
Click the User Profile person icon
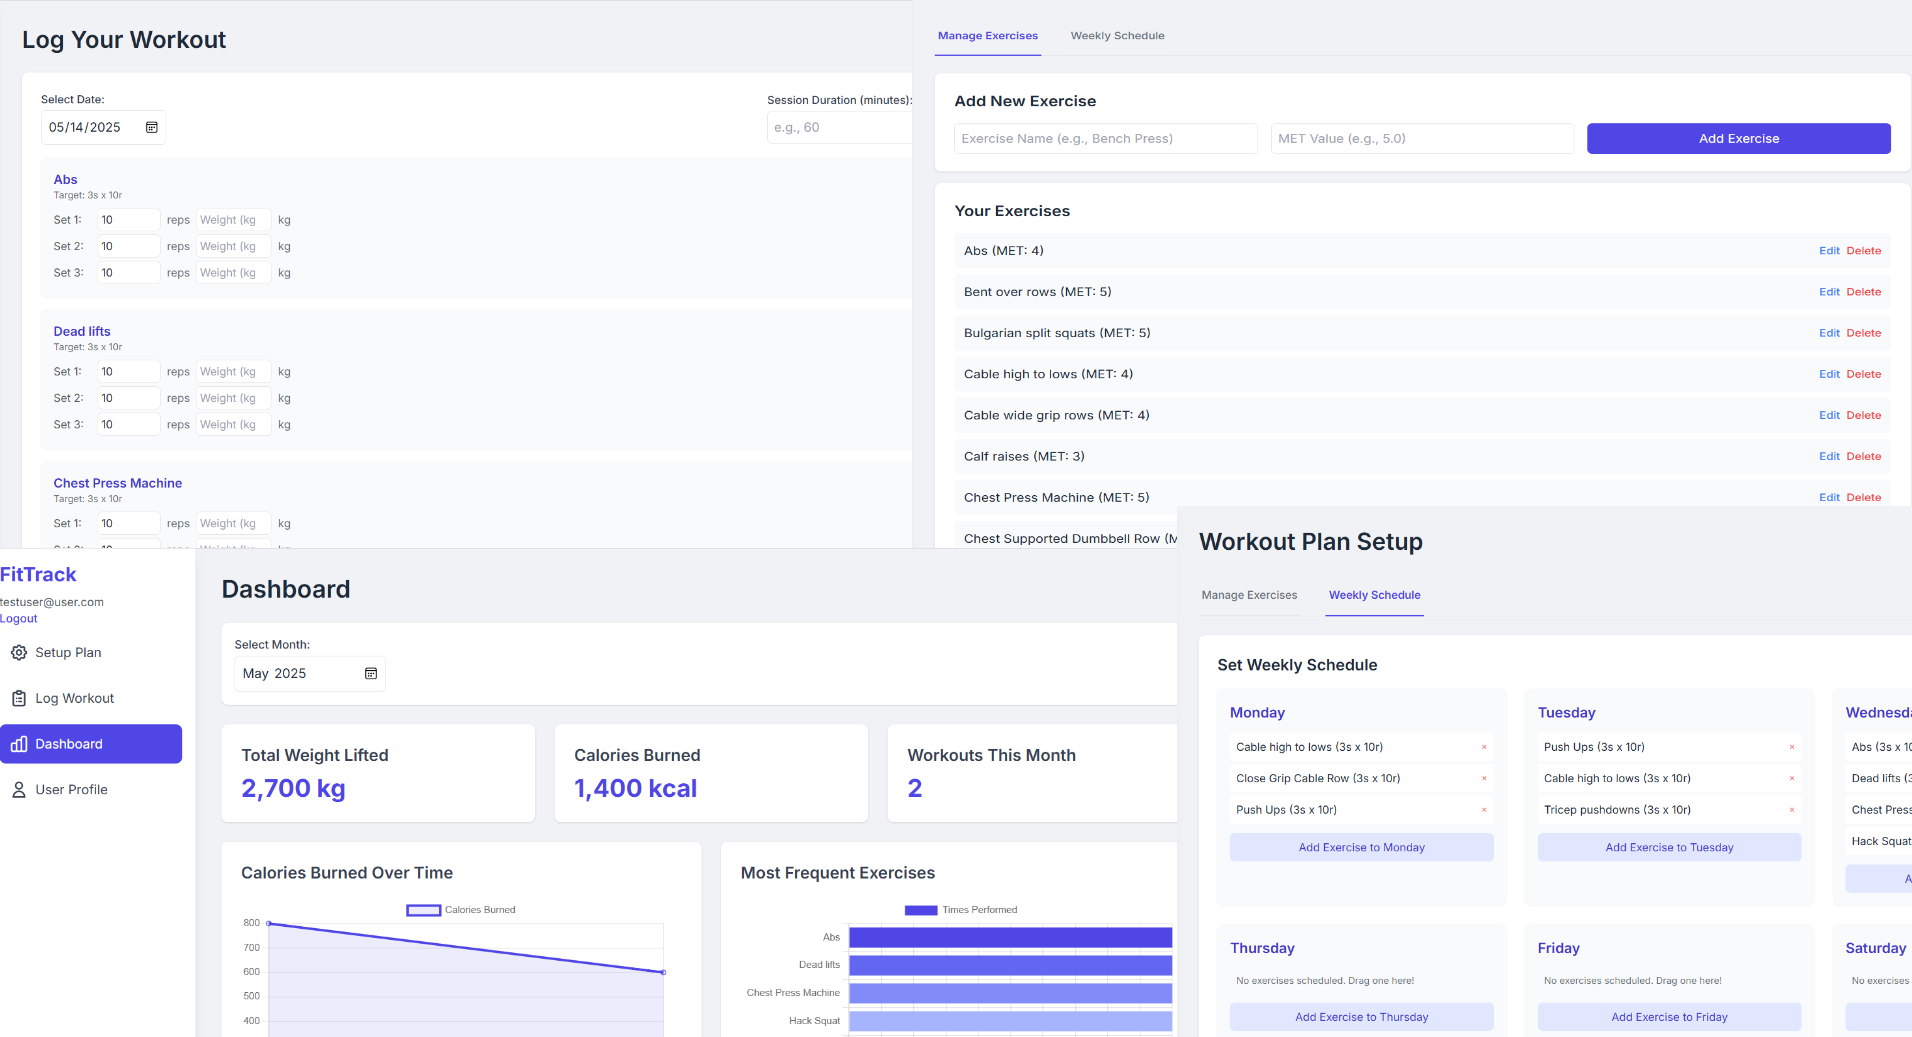(x=18, y=790)
